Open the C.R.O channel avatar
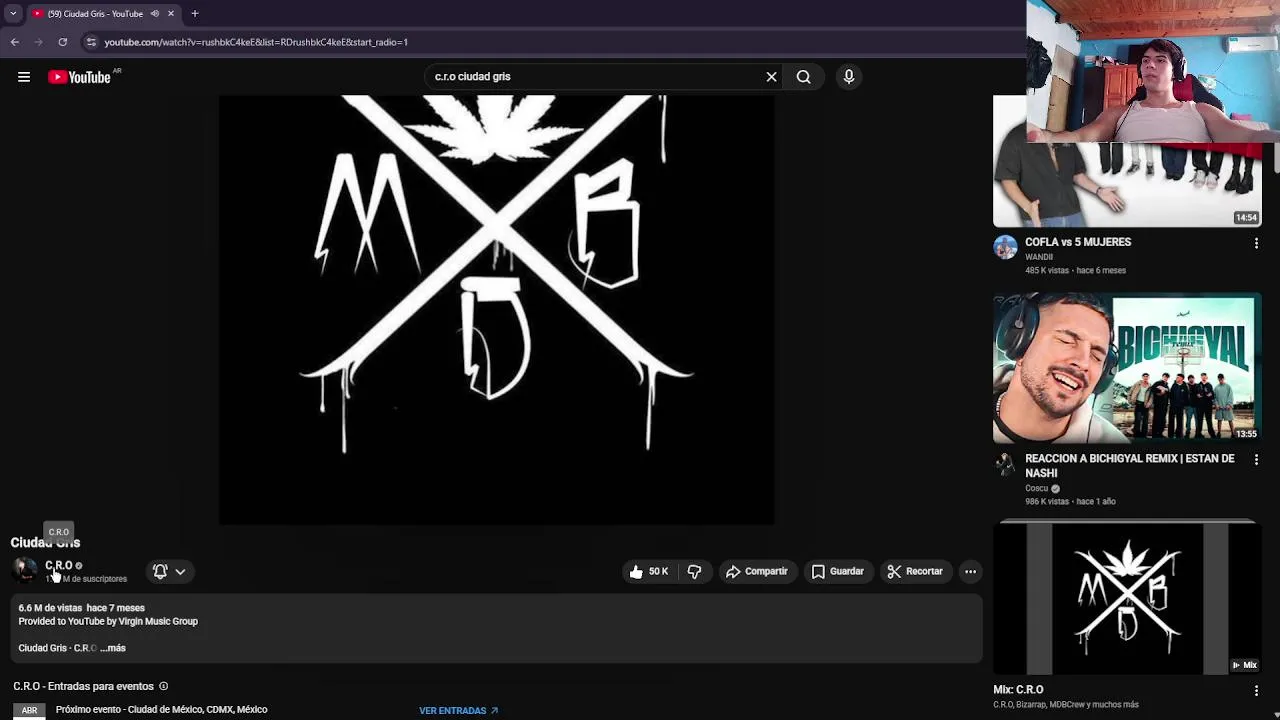Screen dimensions: 1280x720 point(25,570)
